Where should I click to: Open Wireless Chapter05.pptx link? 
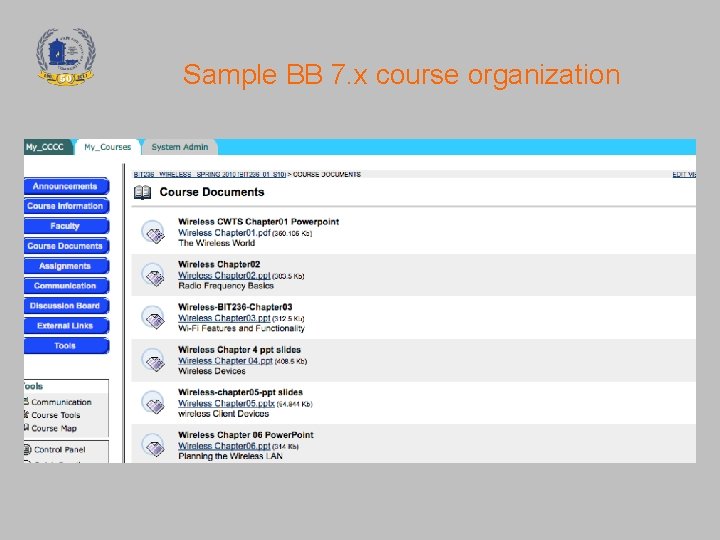tap(226, 404)
